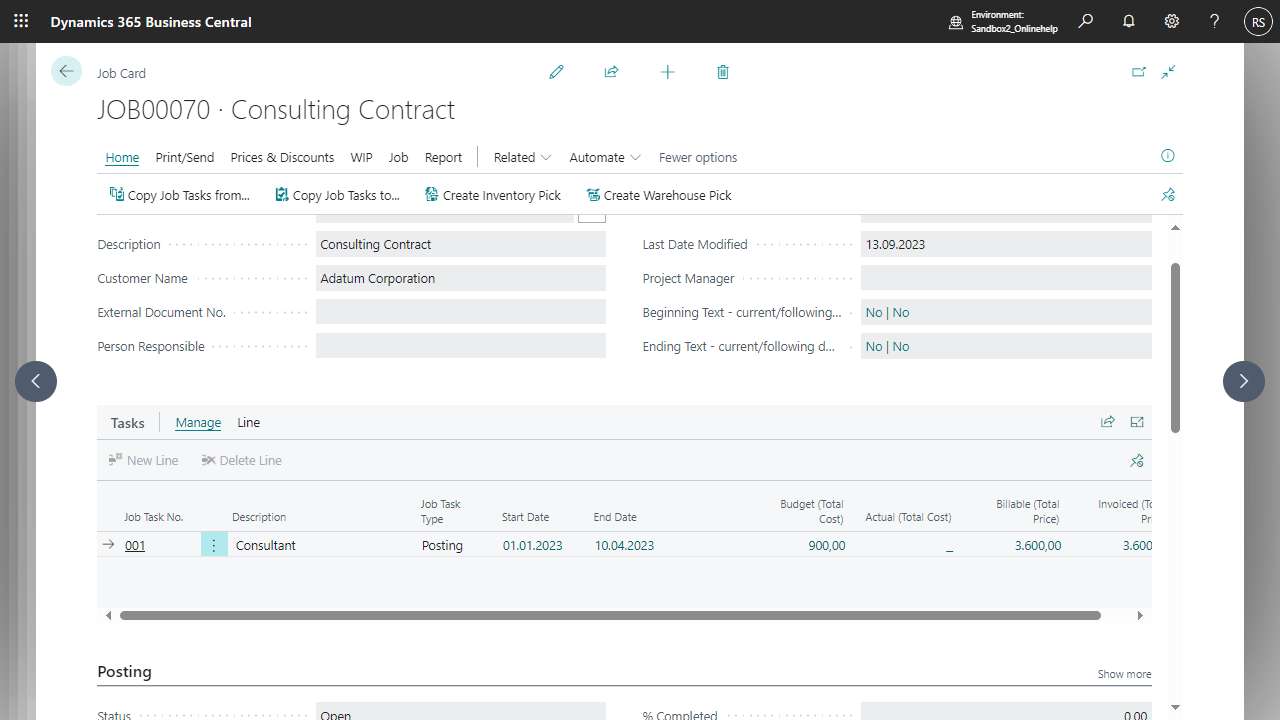Expand the Automate dropdown menu
This screenshot has width=1280, height=720.
[x=604, y=157]
